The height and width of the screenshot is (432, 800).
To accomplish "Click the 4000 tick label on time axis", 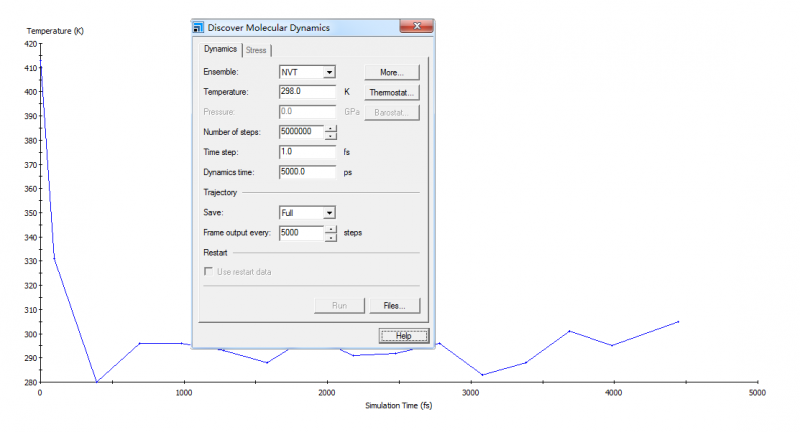I will pyautogui.click(x=613, y=393).
